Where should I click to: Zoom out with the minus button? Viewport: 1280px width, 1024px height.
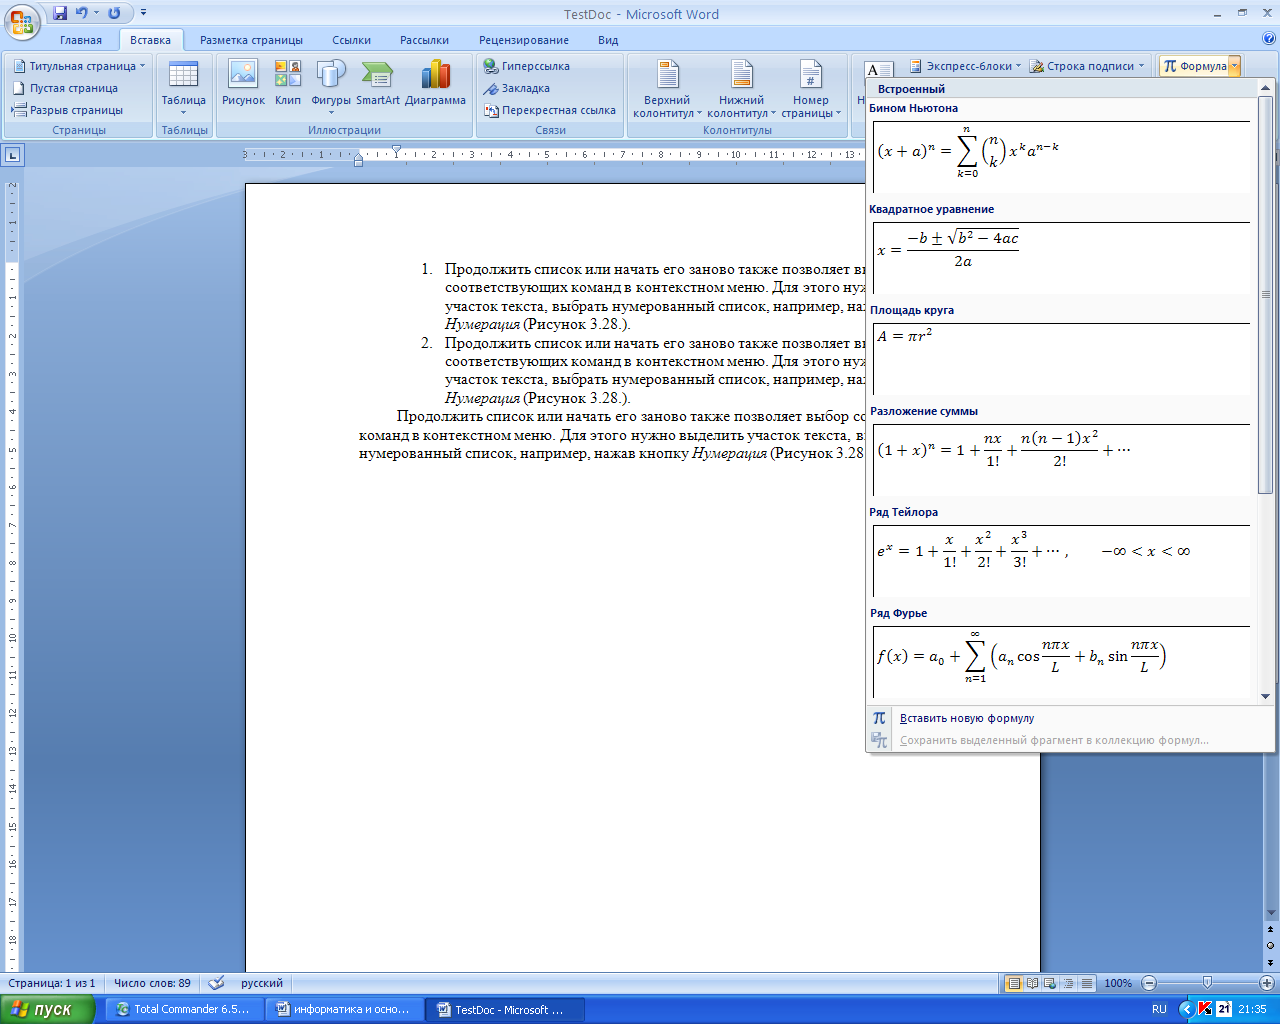(1149, 983)
